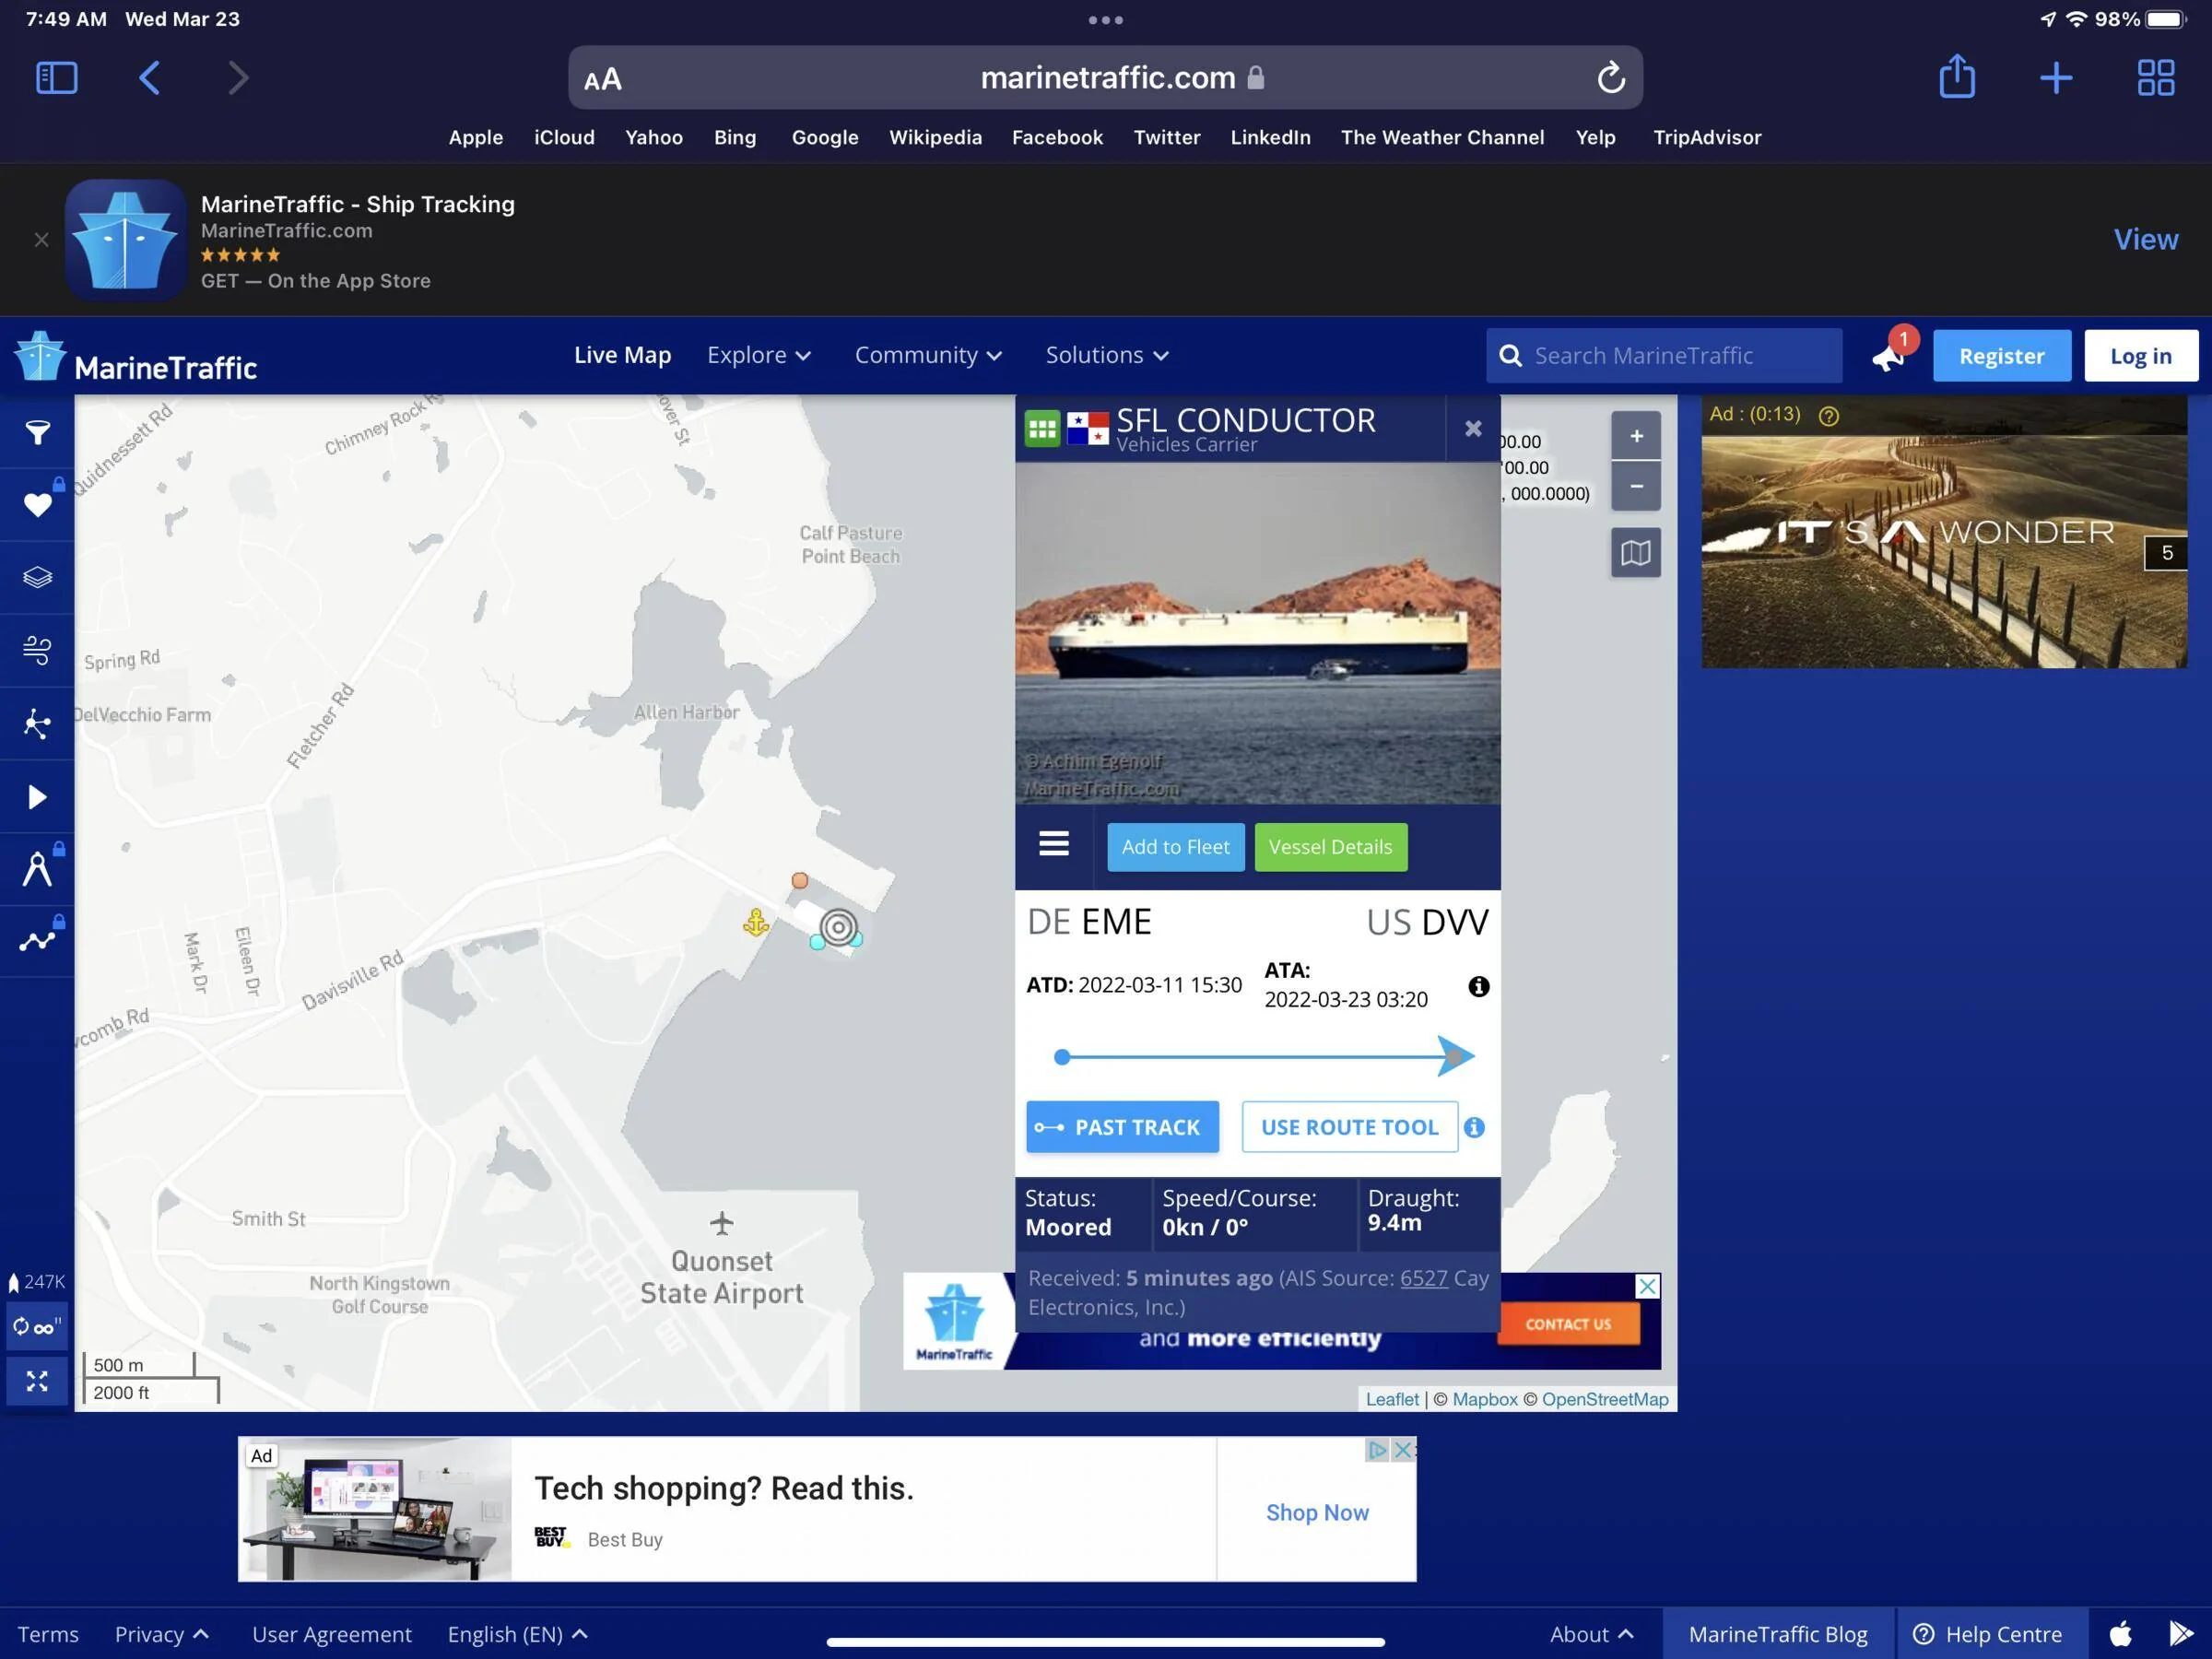Close the MarineTraffic bottom ad overlay
The height and width of the screenshot is (1659, 2212).
pyautogui.click(x=1647, y=1286)
